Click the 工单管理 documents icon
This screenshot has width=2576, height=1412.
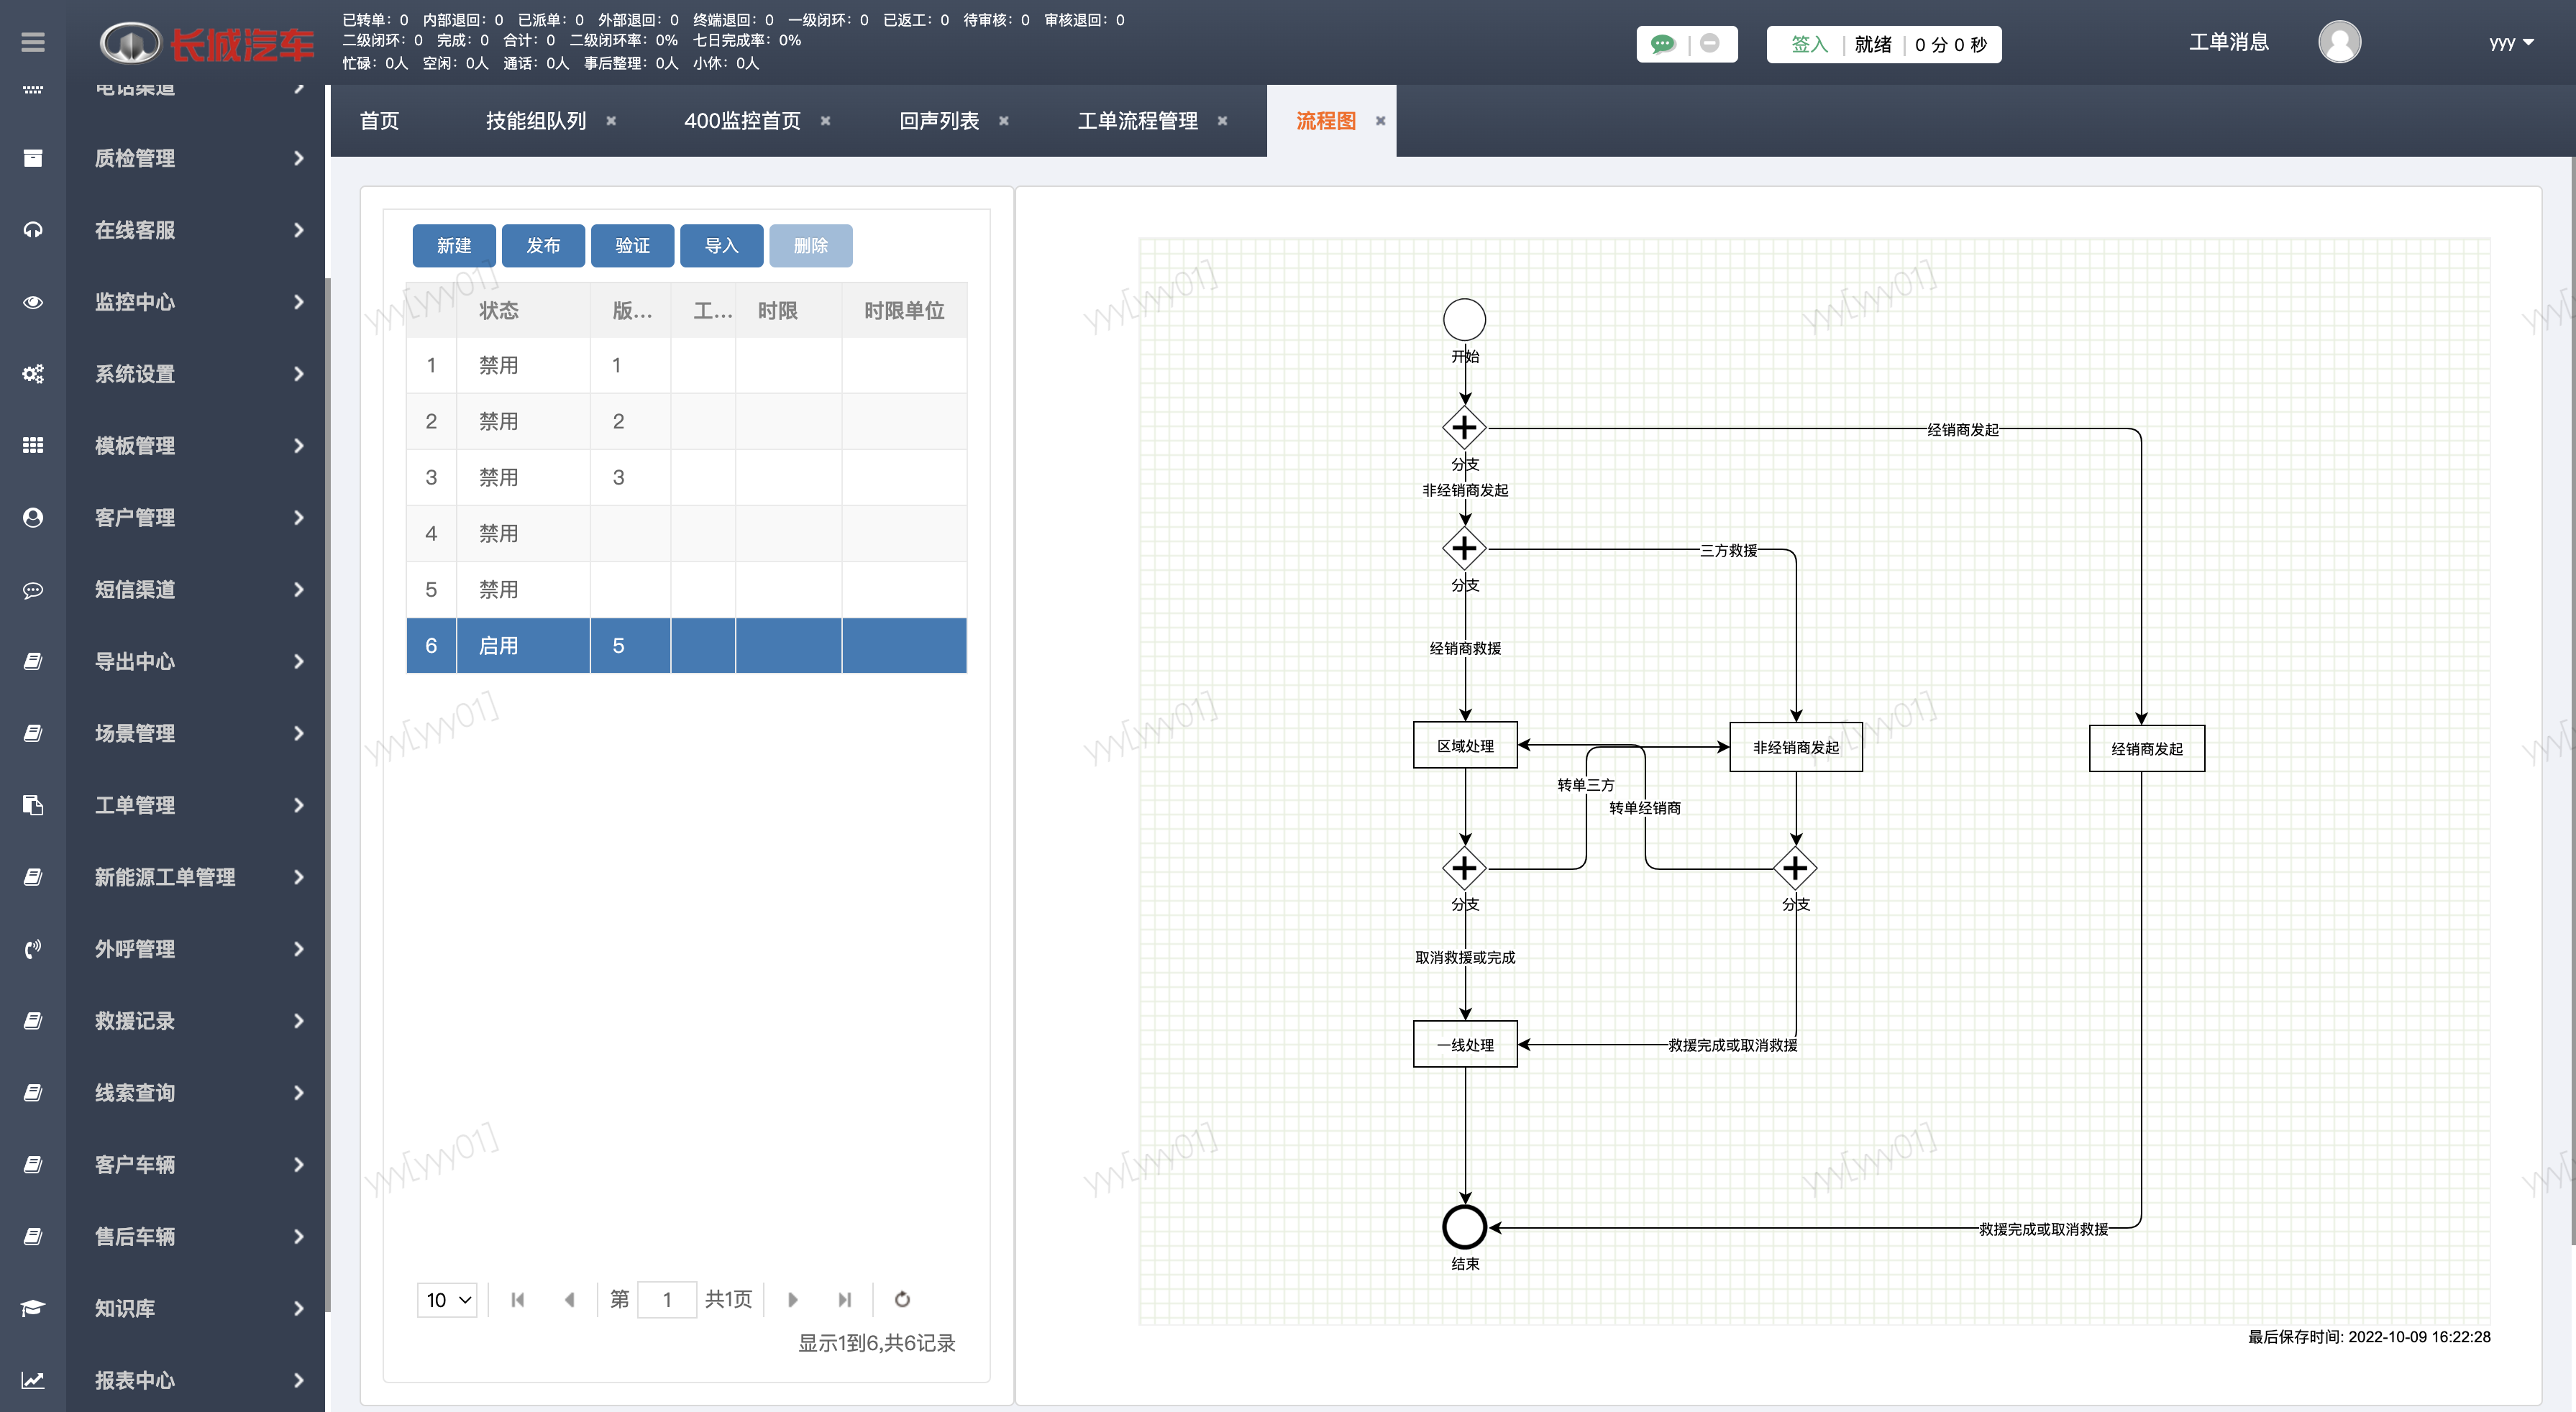pyautogui.click(x=33, y=805)
